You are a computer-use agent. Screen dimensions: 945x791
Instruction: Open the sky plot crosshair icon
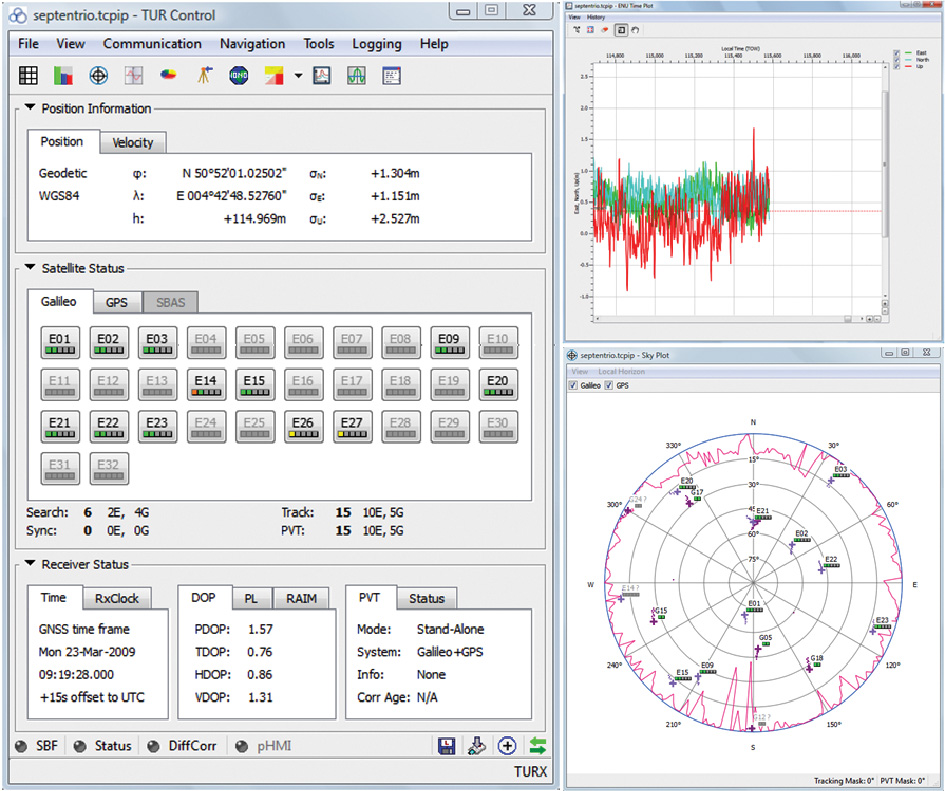click(98, 75)
